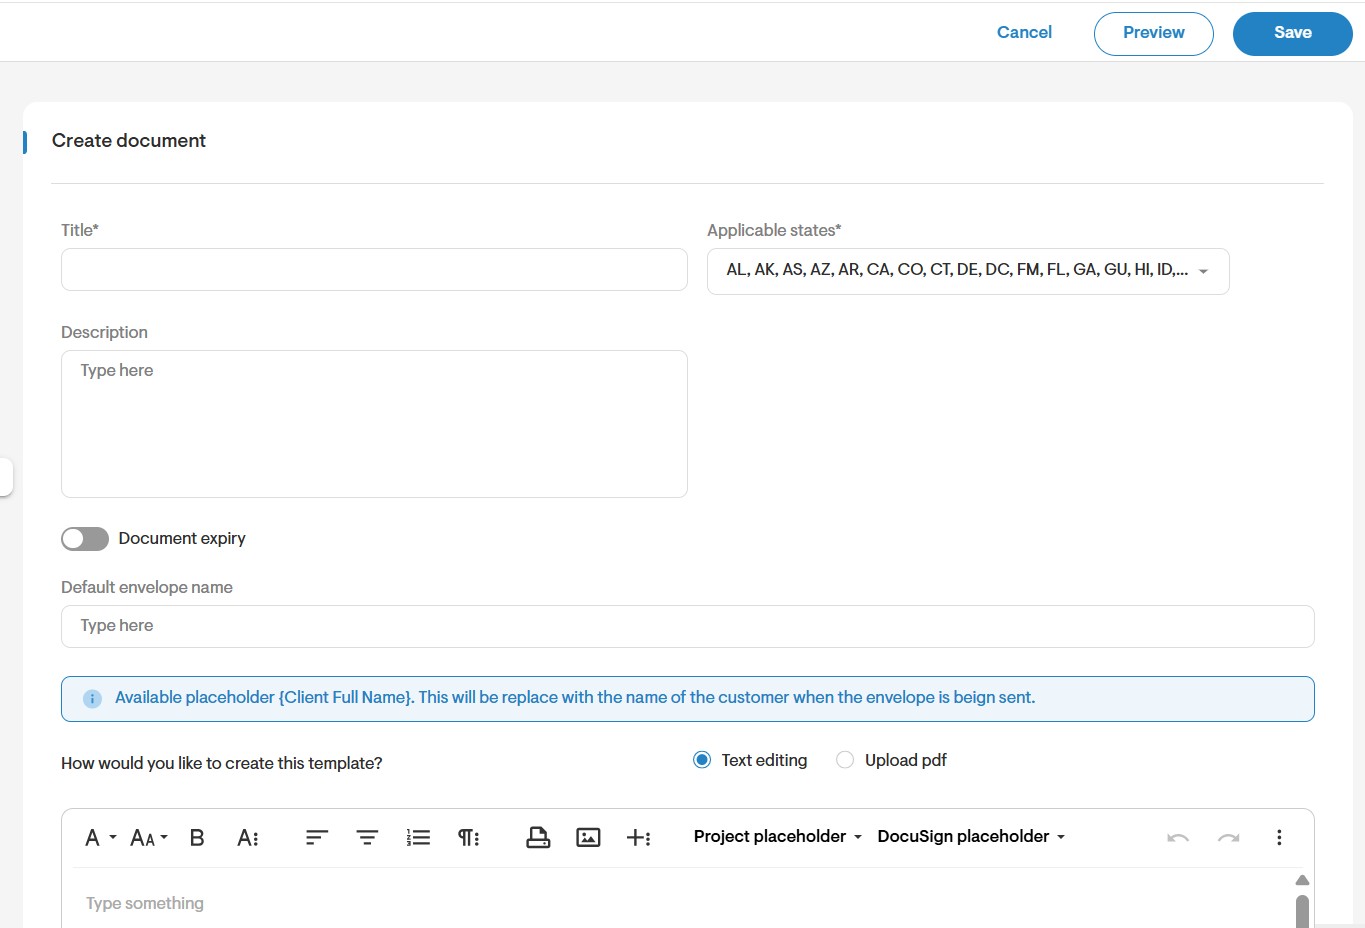Click the align center toolbar icon

[367, 837]
